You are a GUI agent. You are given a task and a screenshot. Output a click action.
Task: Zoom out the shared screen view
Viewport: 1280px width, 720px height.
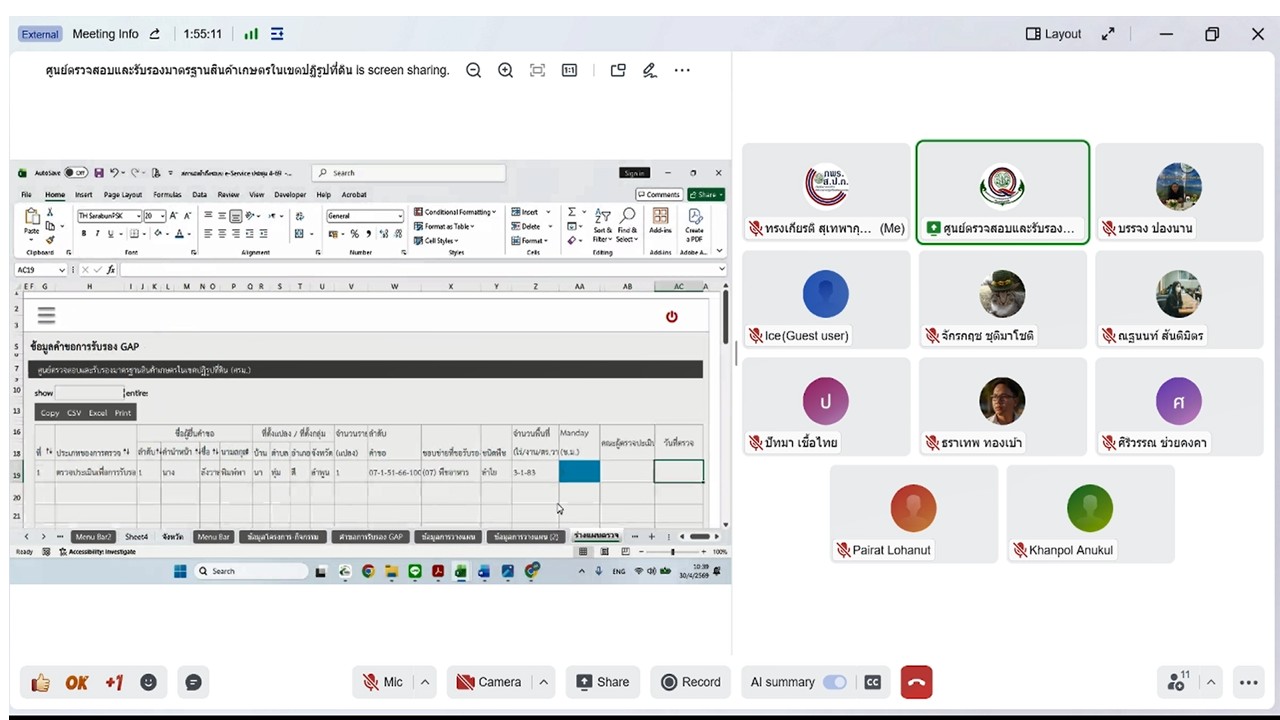pos(474,70)
